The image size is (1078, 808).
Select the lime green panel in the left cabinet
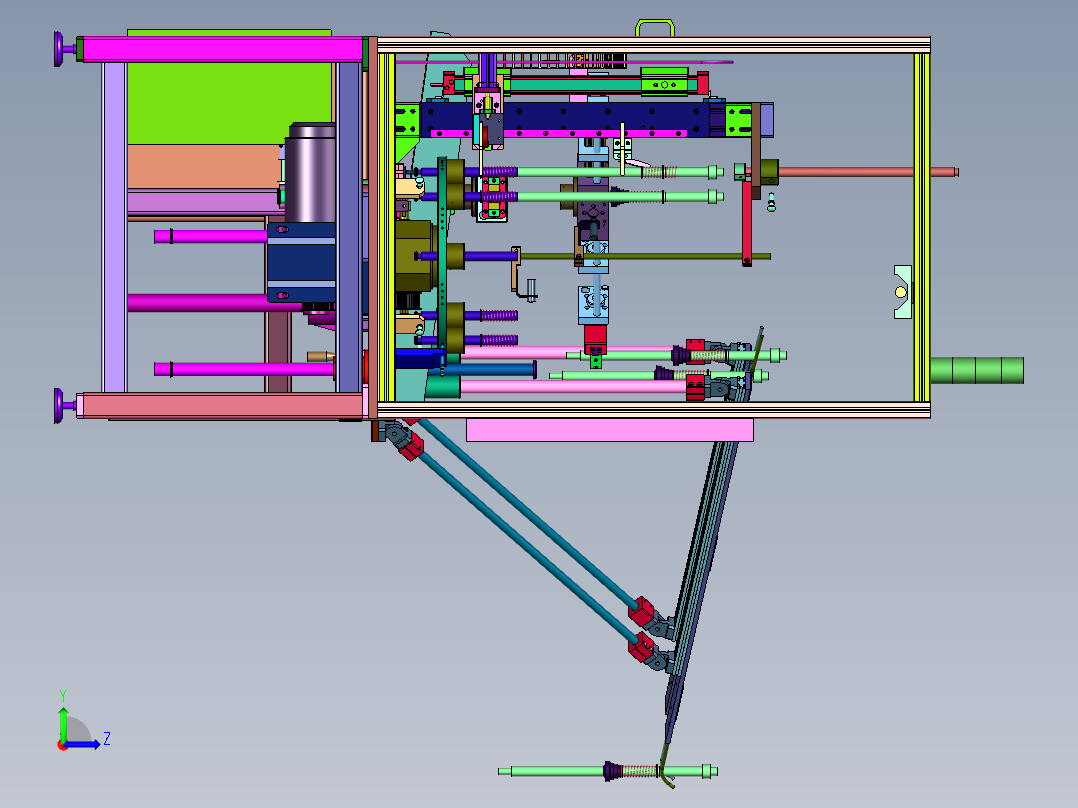[x=230, y=103]
